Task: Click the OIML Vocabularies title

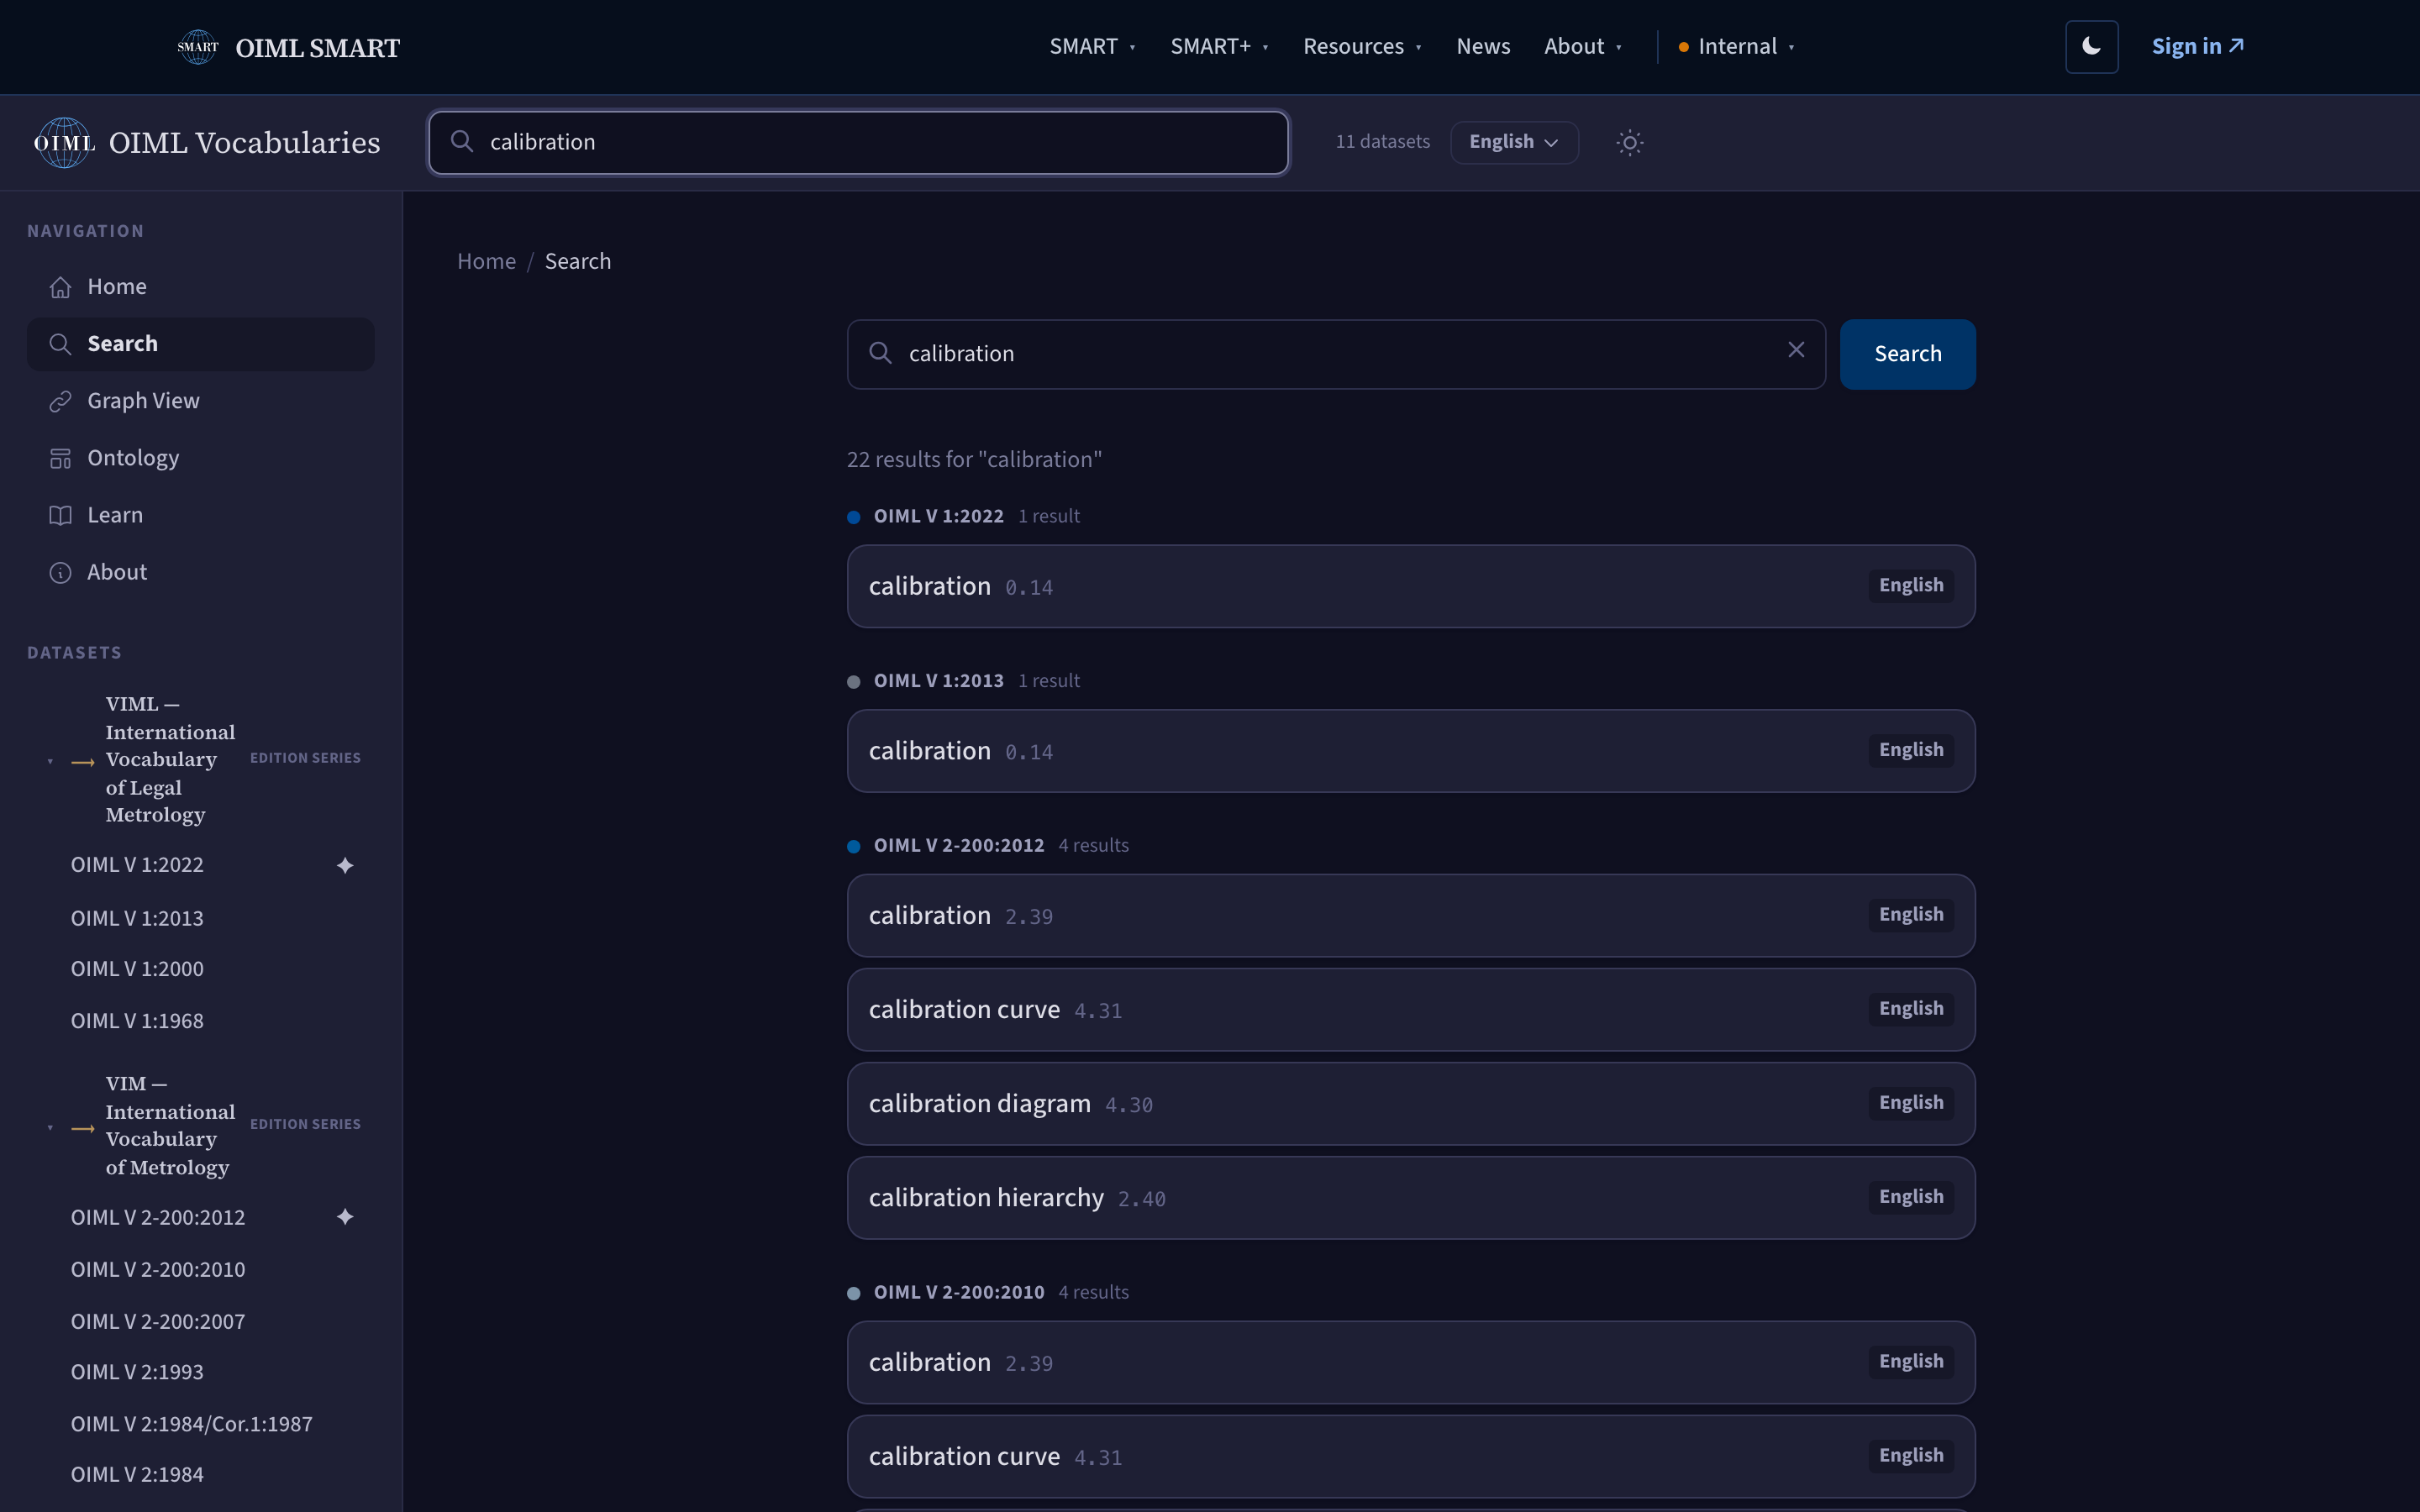Action: coord(244,143)
